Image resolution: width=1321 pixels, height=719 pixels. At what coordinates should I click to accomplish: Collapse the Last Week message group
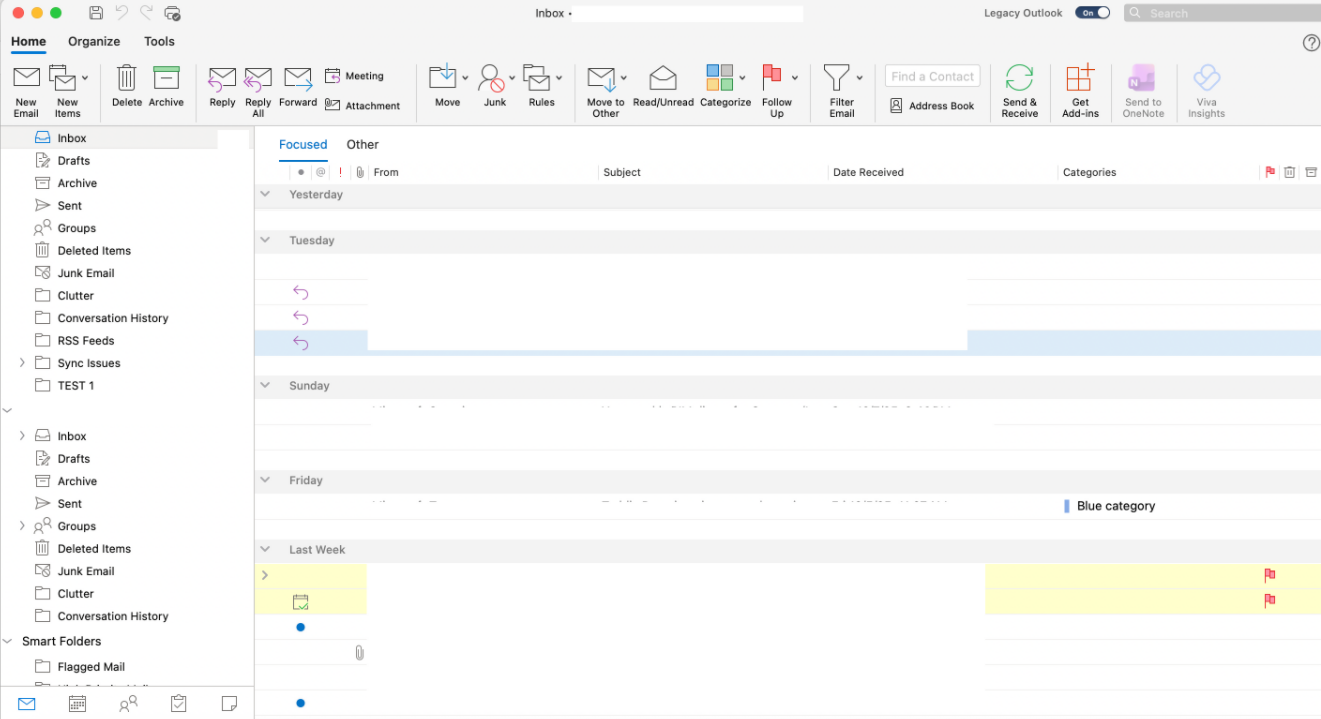click(265, 549)
